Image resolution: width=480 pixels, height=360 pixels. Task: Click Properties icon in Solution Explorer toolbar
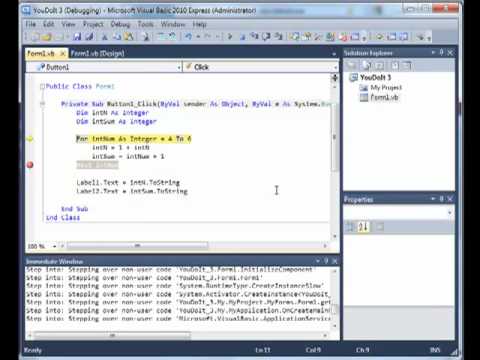(352, 66)
